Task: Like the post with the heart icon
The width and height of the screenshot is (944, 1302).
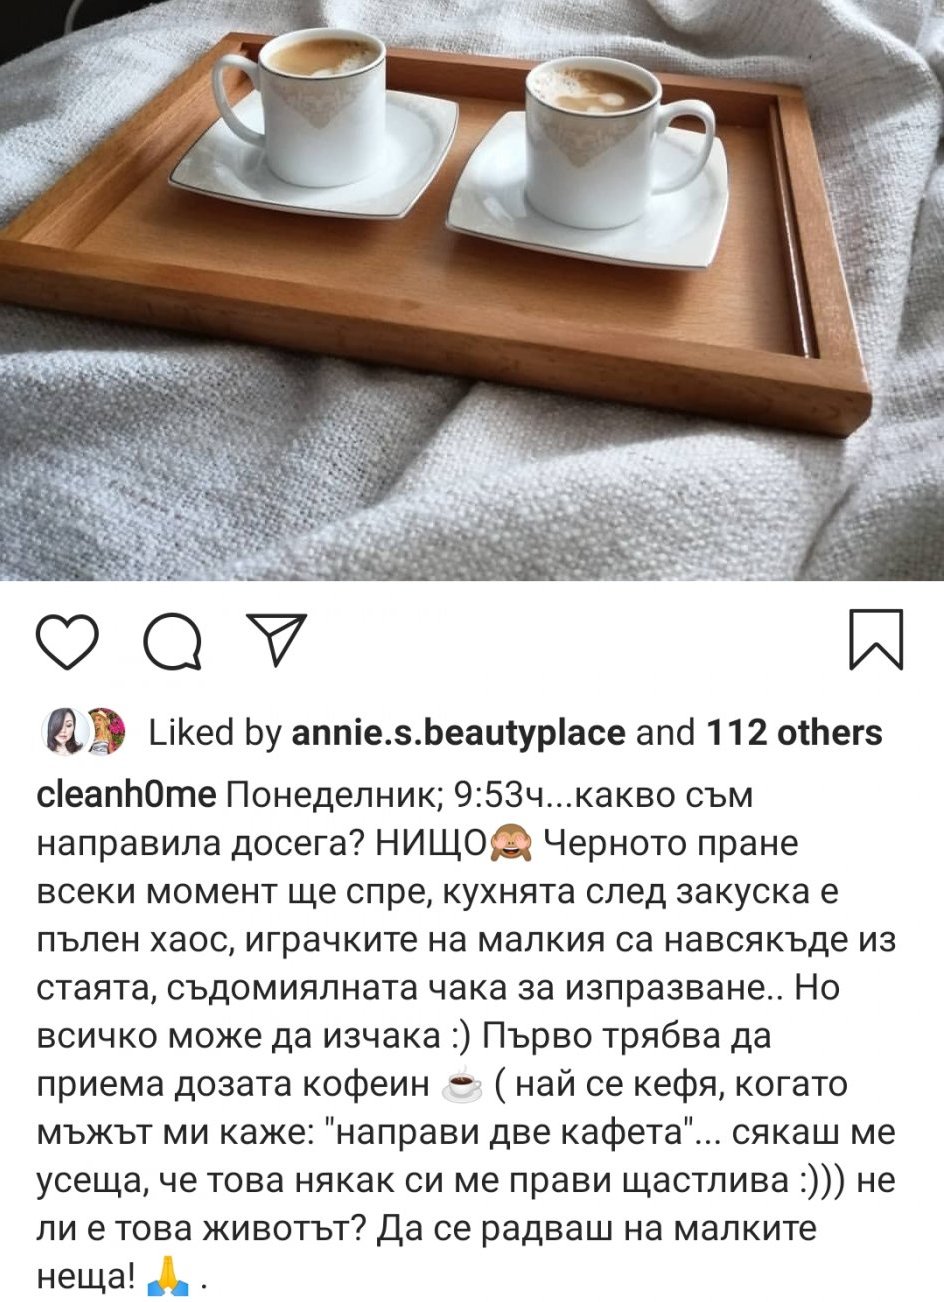Action: coord(67,642)
